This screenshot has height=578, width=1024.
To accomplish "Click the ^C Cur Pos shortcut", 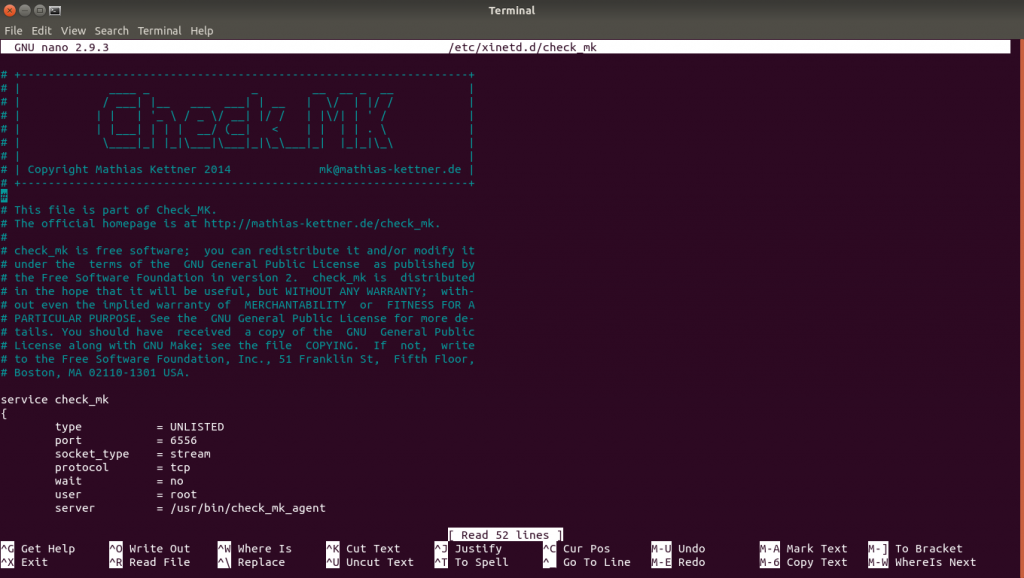I will click(577, 549).
